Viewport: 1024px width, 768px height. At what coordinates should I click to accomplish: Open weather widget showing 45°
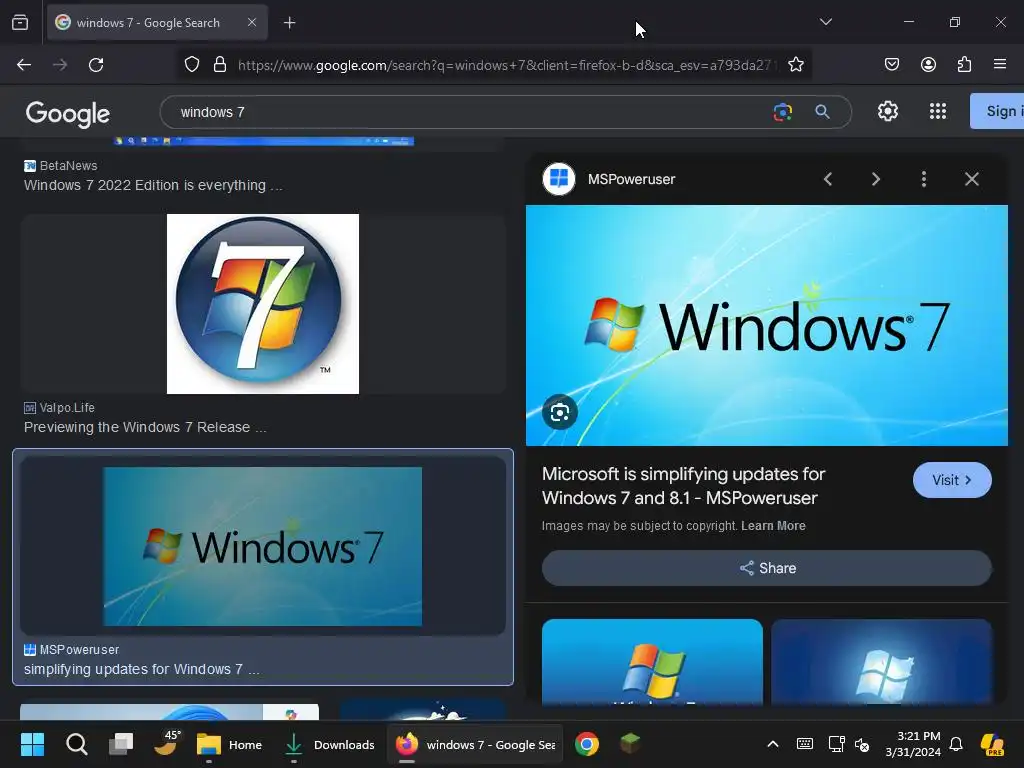click(x=166, y=743)
